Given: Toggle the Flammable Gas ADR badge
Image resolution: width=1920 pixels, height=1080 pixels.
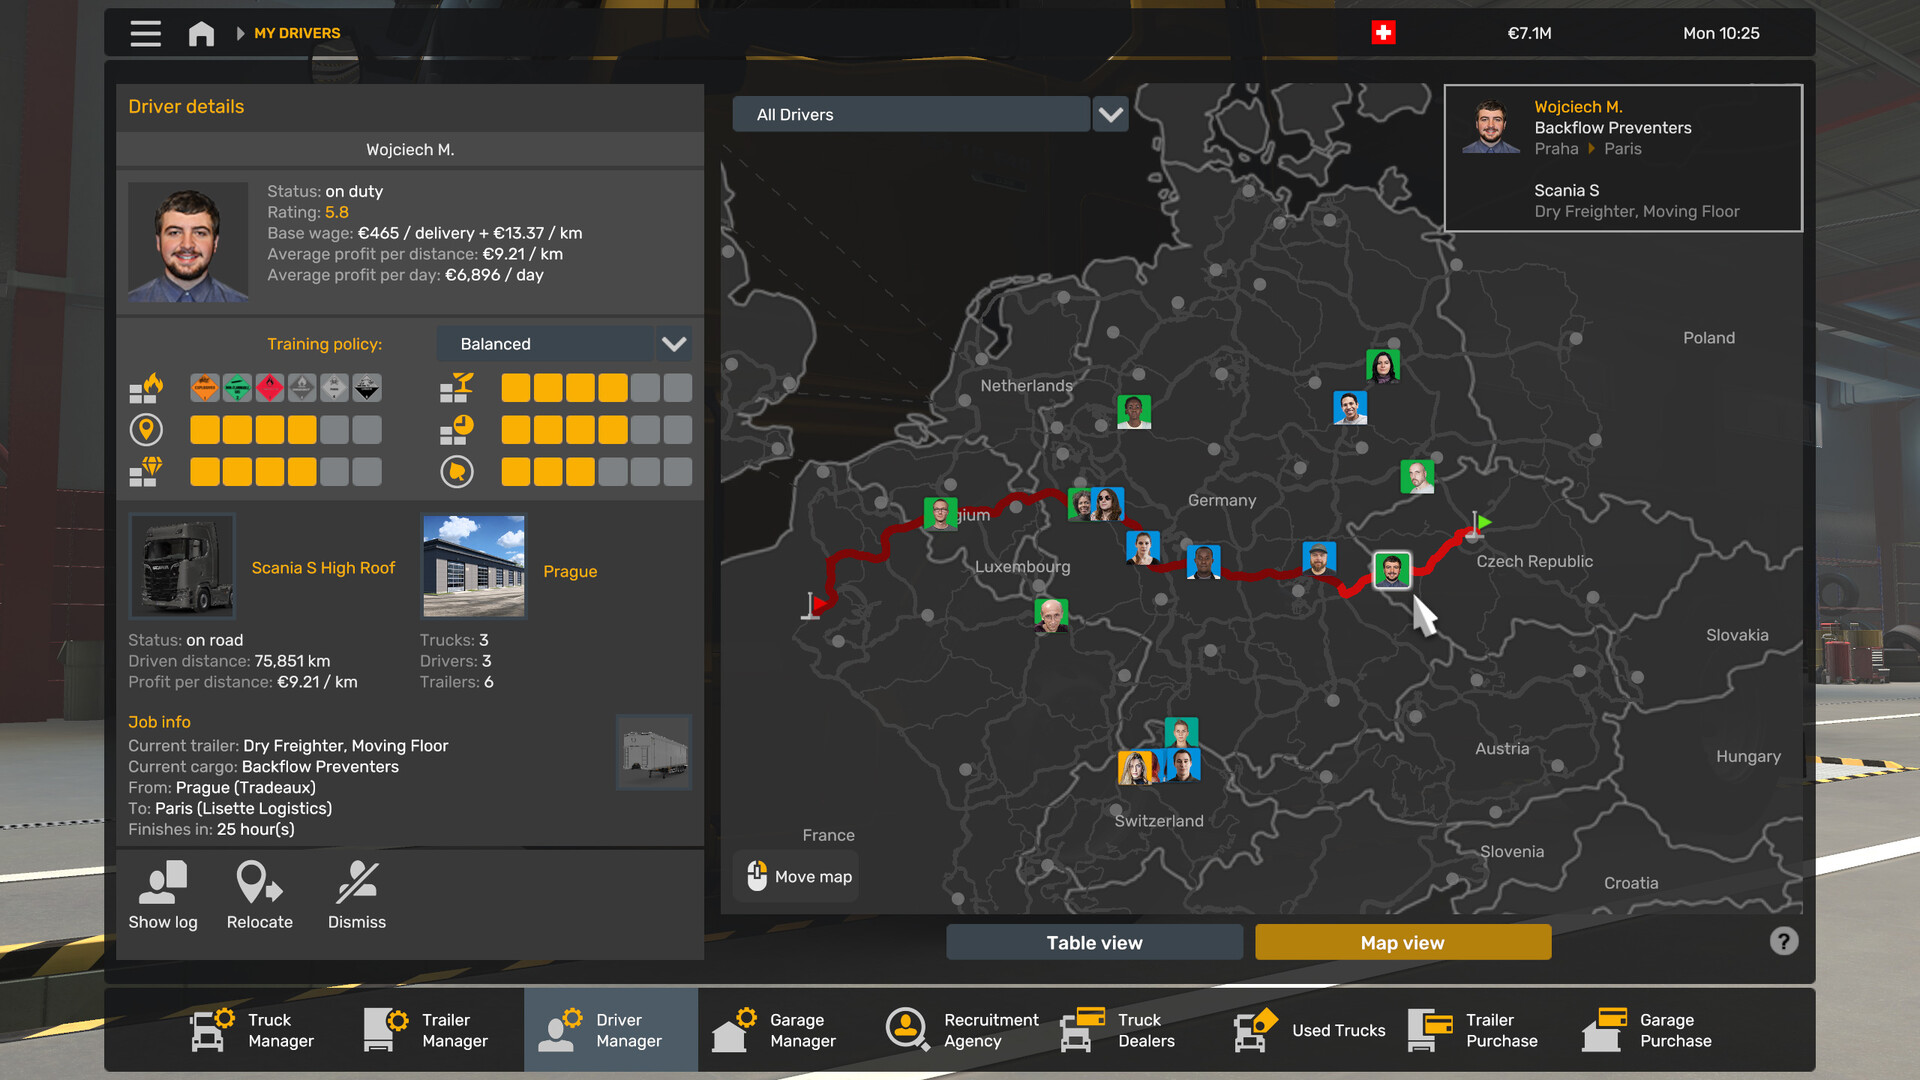Looking at the screenshot, I should [x=237, y=388].
